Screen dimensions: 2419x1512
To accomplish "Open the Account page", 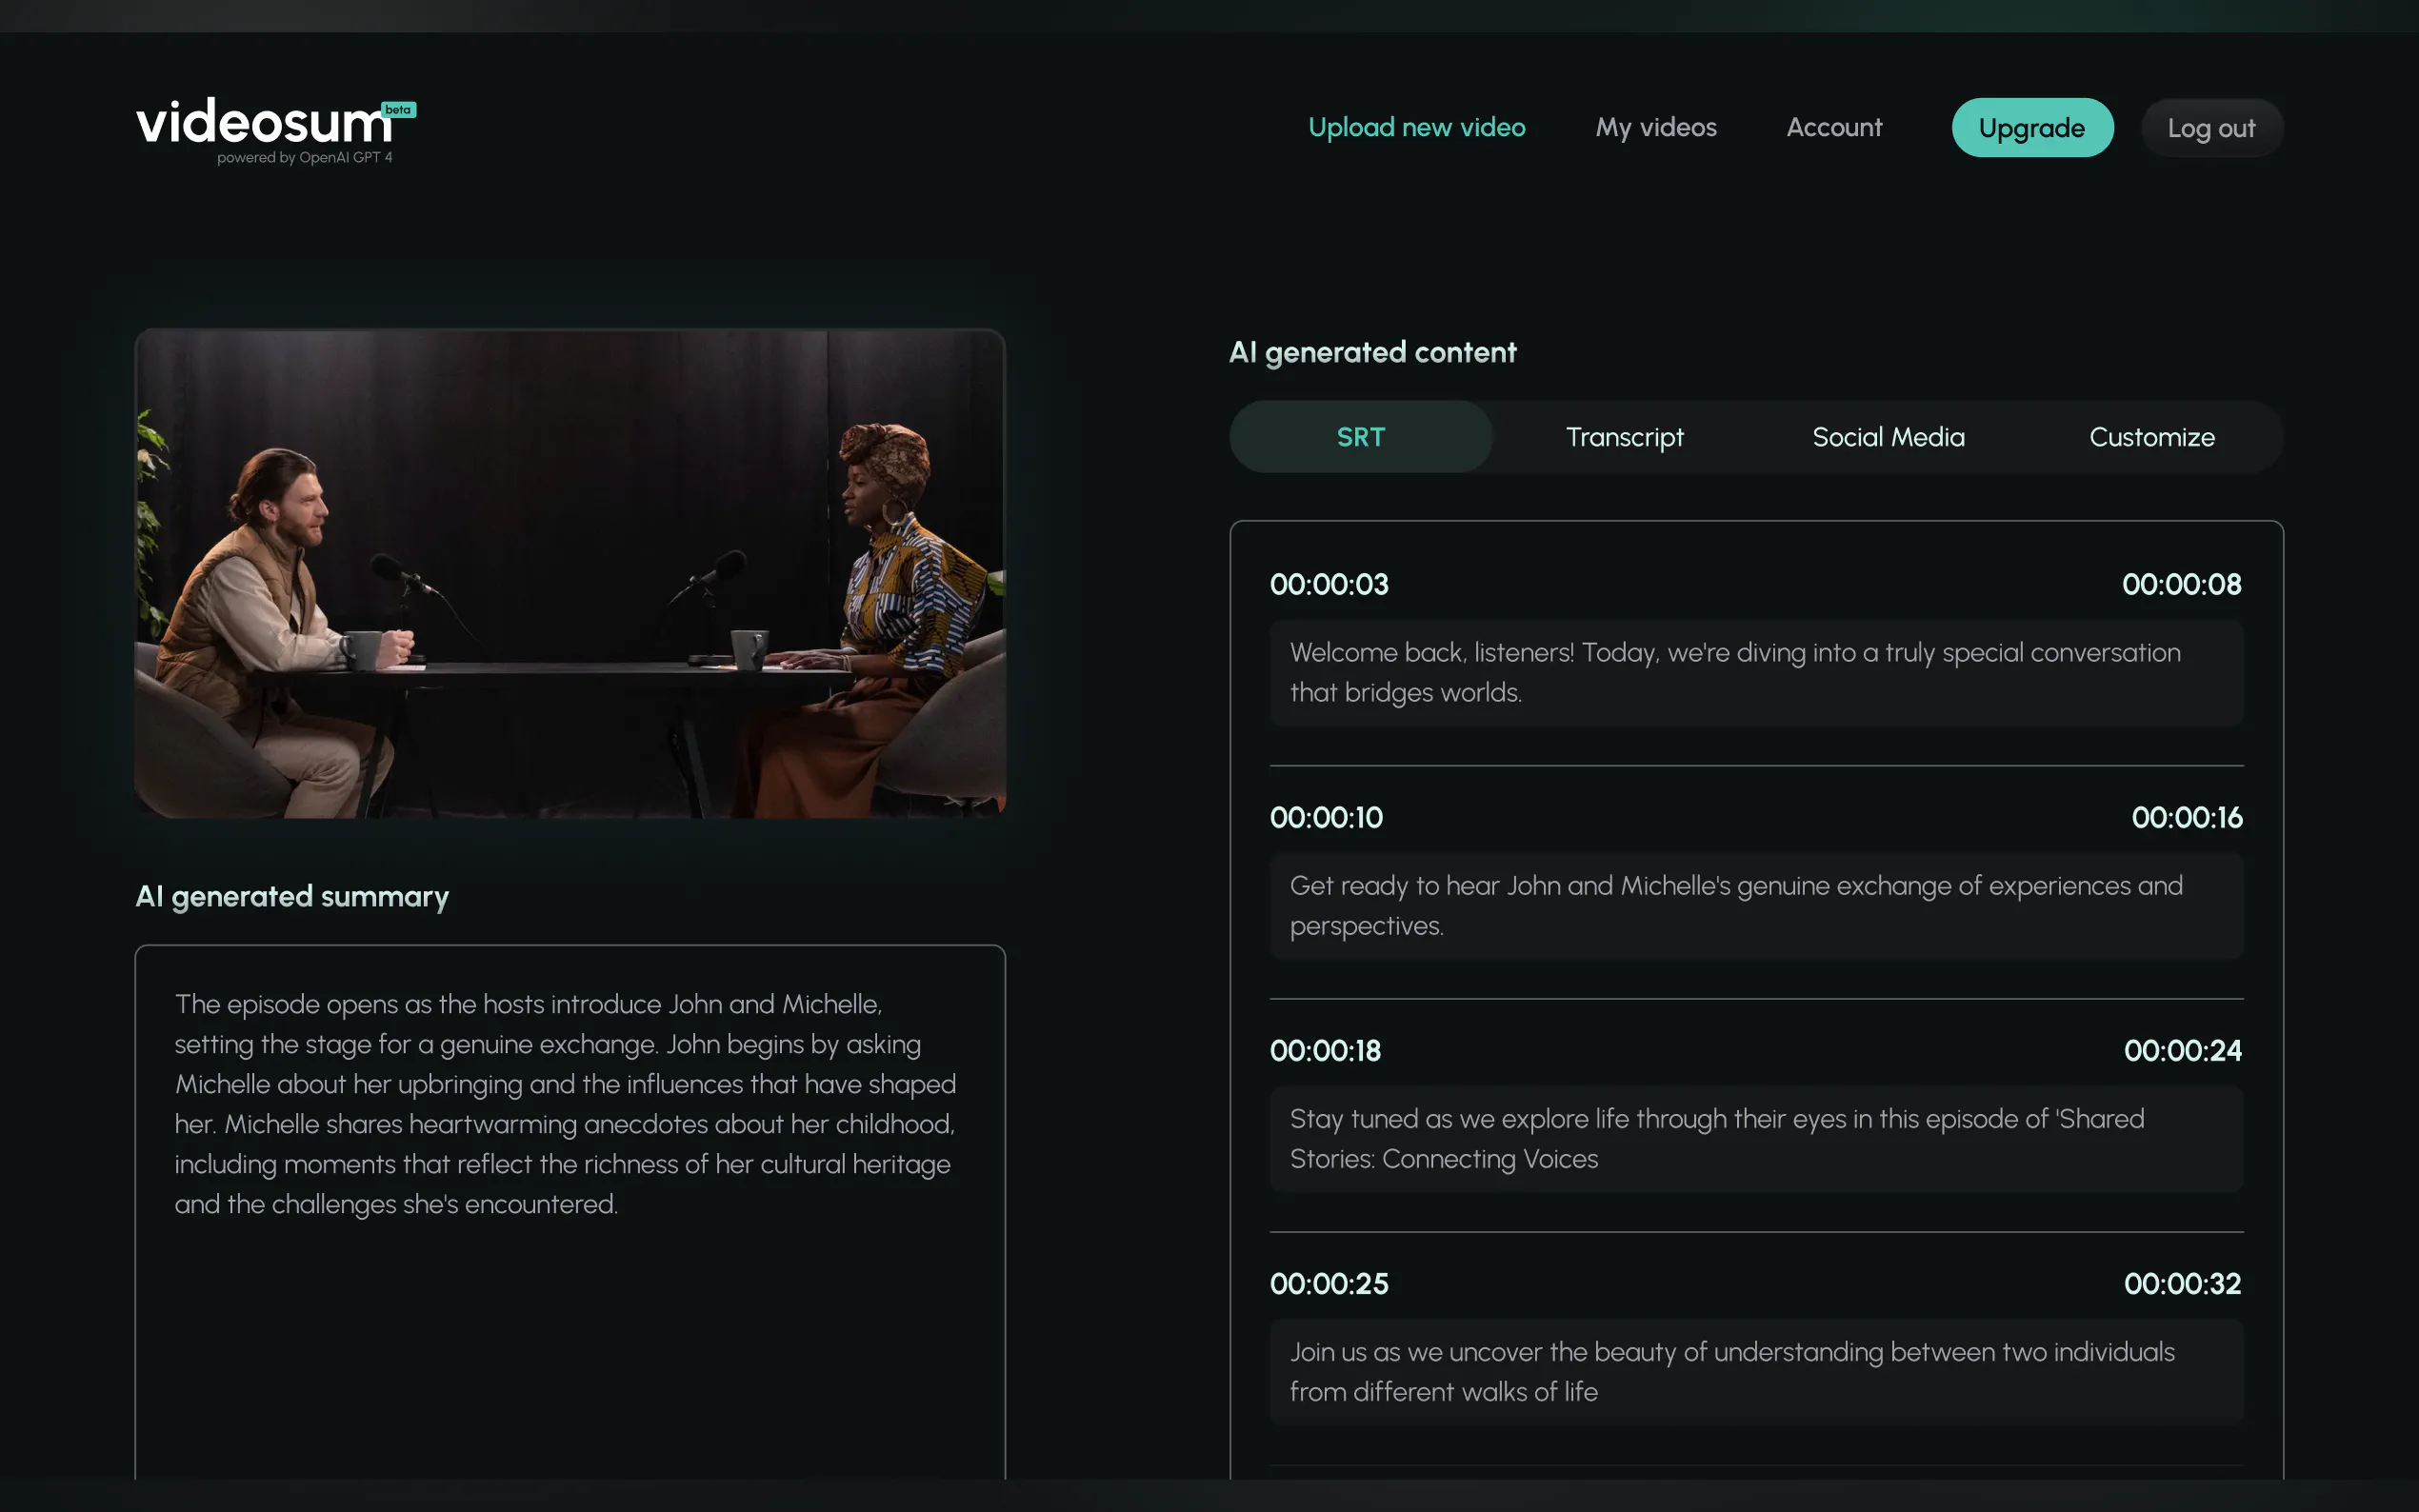I will click(x=1833, y=127).
